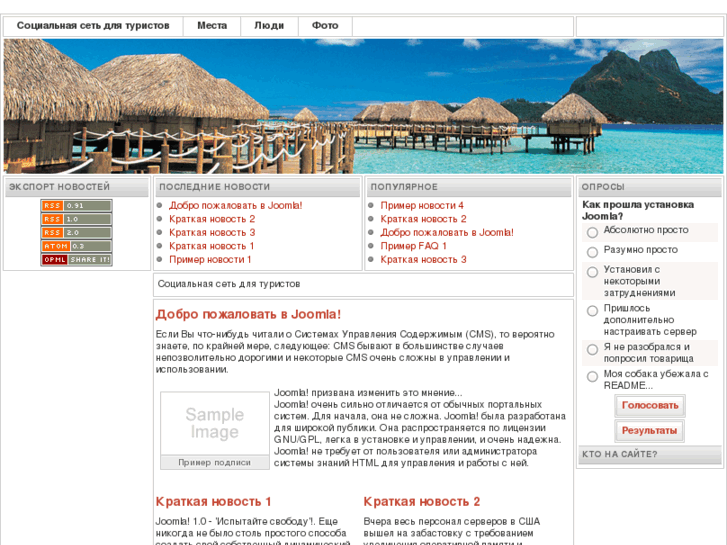Click the 'Краткая новость 2' article heading
The width and height of the screenshot is (727, 545).
point(421,501)
